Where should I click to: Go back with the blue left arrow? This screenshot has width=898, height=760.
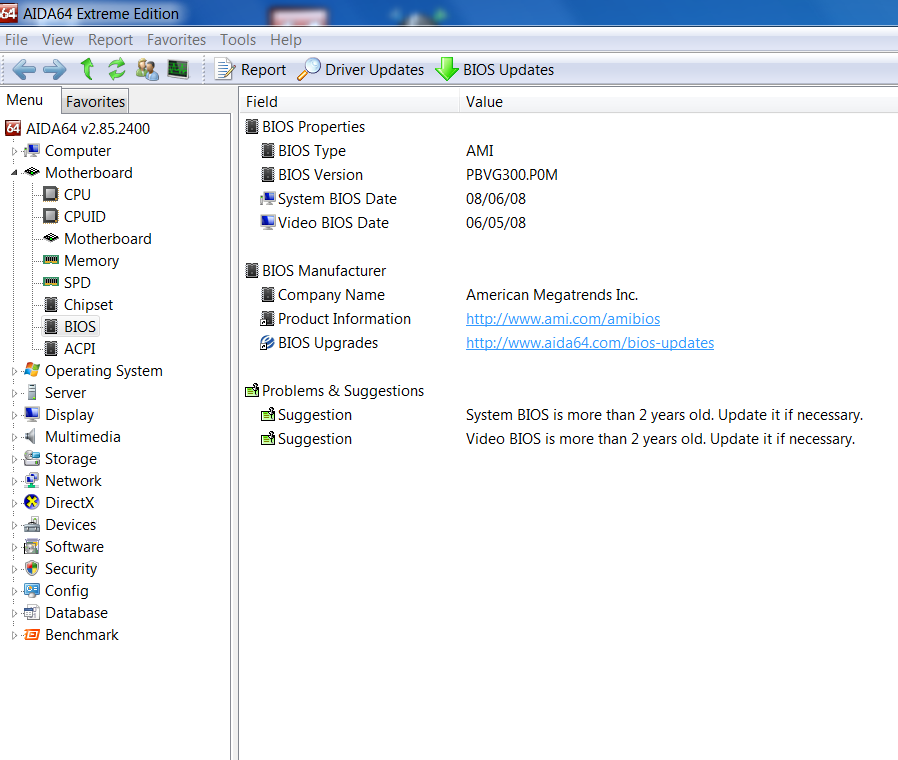click(x=24, y=70)
